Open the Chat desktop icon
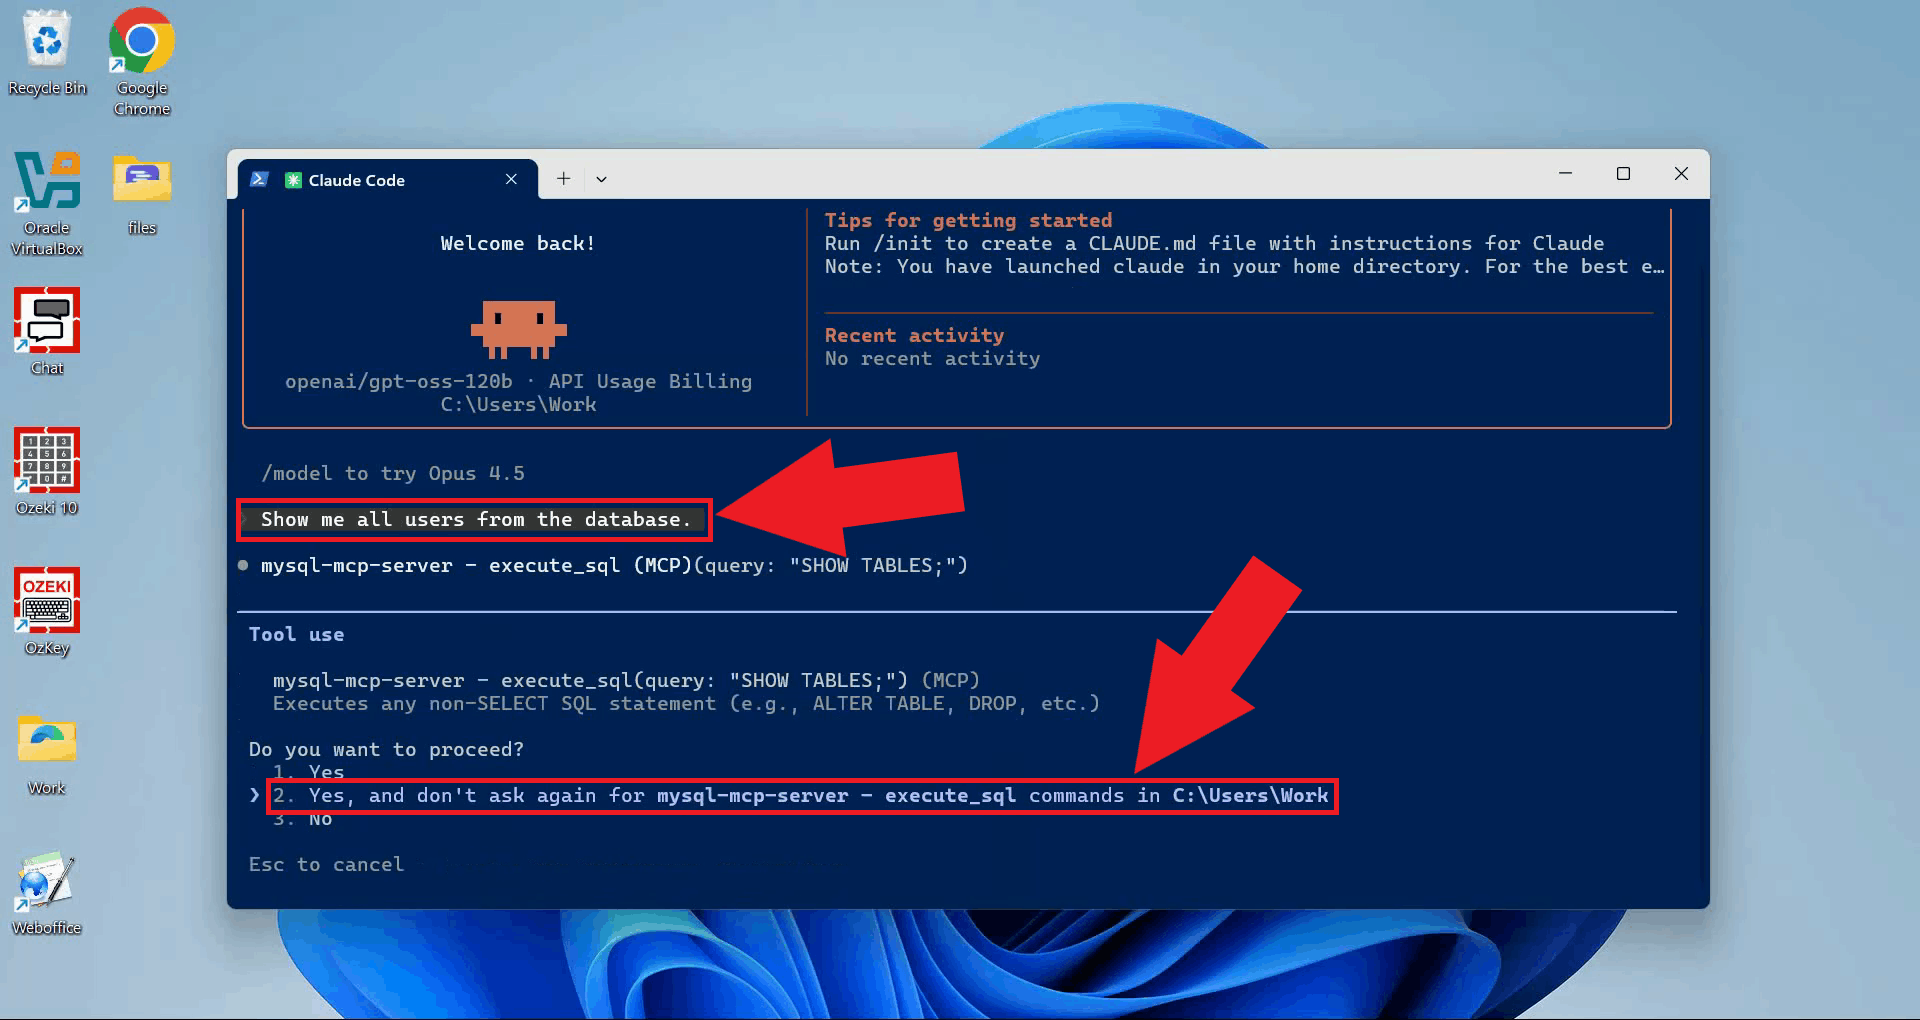1920x1020 pixels. [x=47, y=331]
